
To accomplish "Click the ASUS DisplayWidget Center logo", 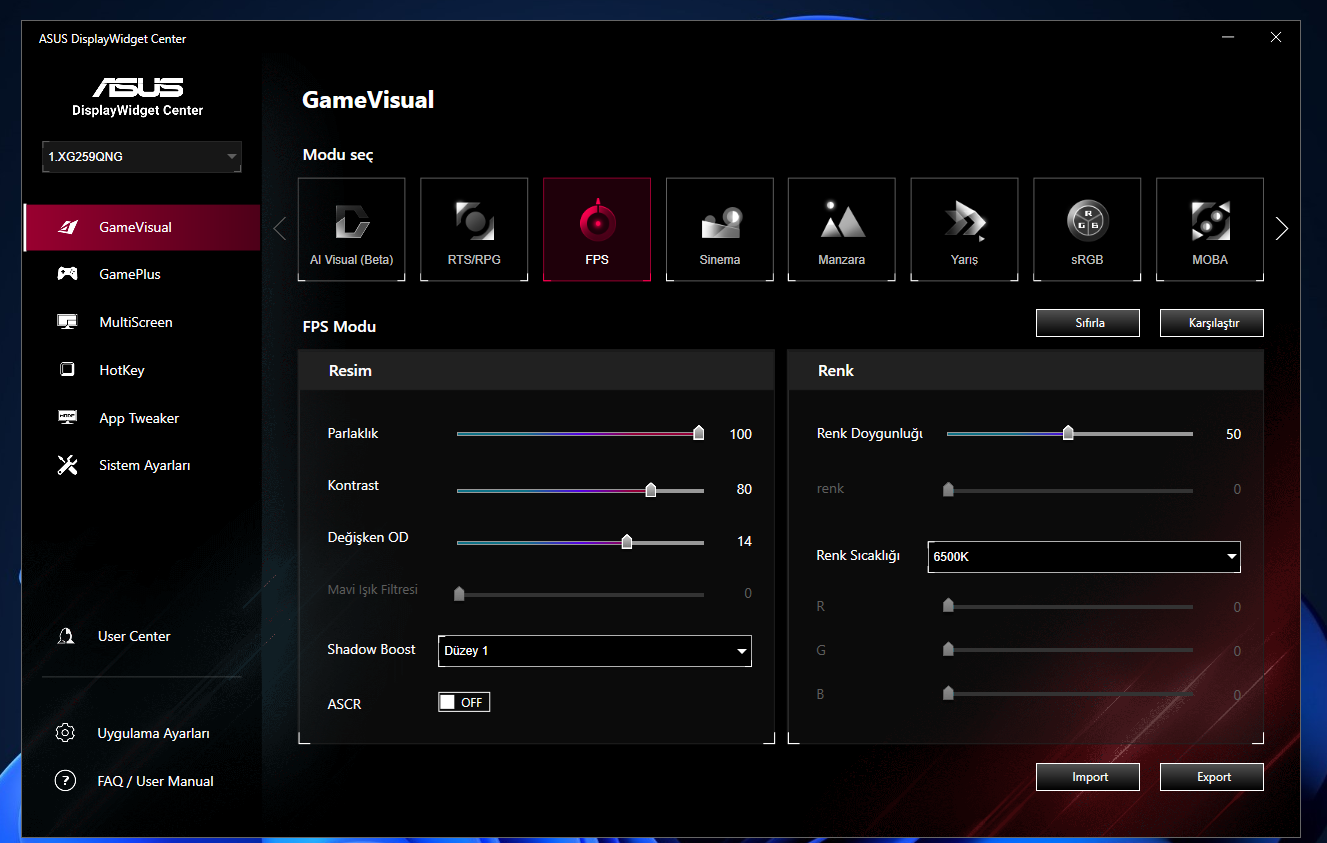I will (x=138, y=97).
